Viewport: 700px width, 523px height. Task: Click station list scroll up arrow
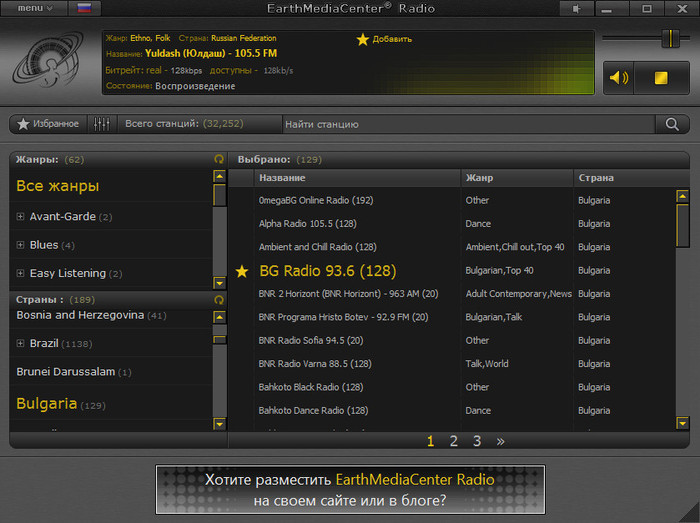683,196
